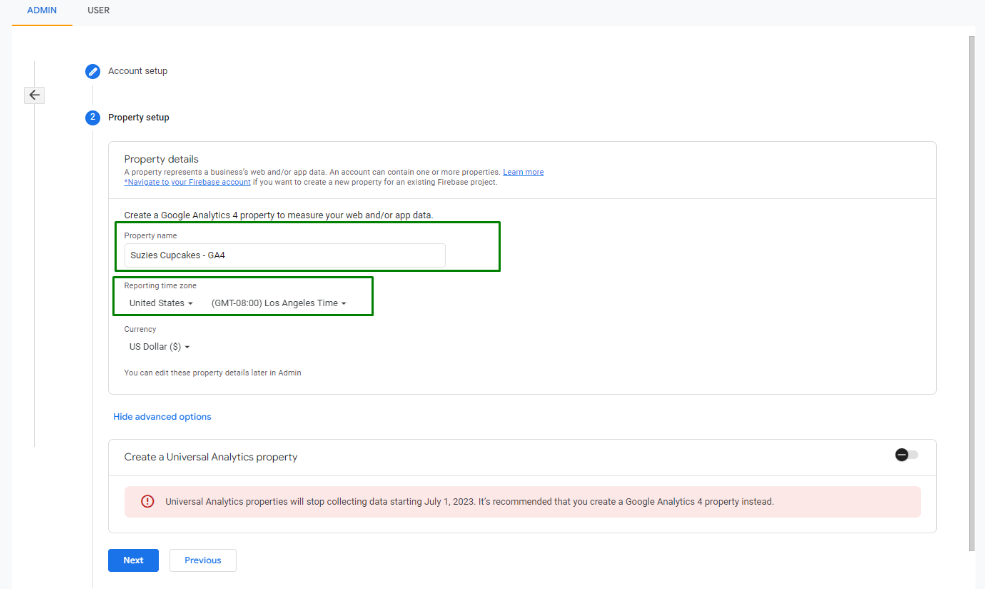Toggle Create a Universal Analytics property switch
This screenshot has height=589, width=985.
click(906, 455)
